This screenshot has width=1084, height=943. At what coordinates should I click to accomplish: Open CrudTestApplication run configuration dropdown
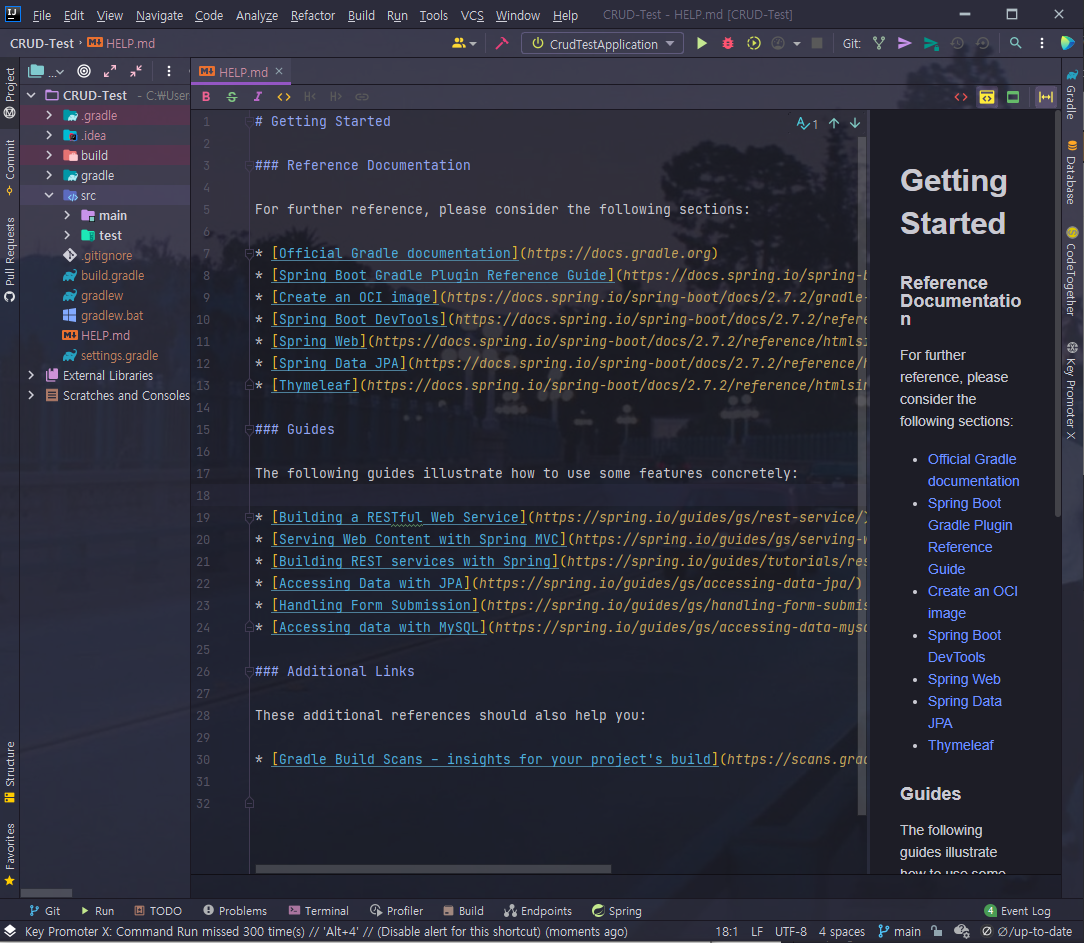tap(603, 44)
